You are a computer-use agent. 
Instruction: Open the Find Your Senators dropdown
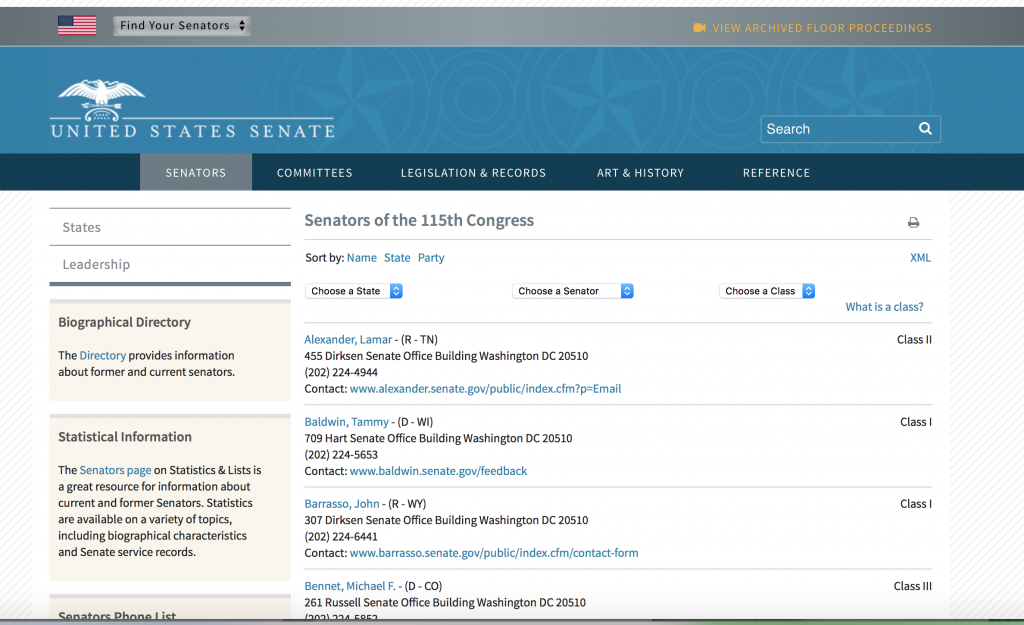(182, 25)
